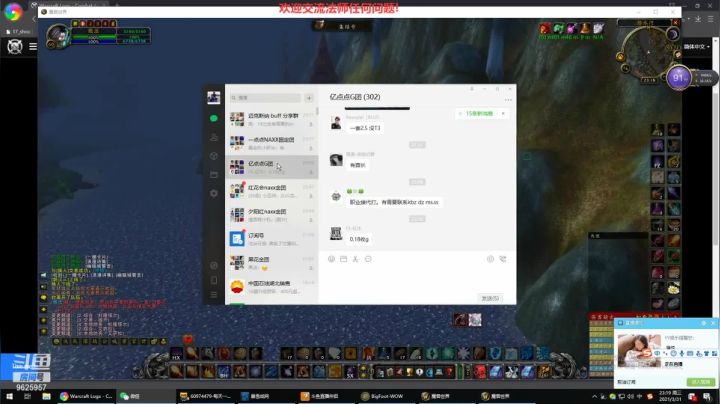This screenshot has height=404, width=720.
Task: Switch to the 微信 taskbar window
Action: (145, 396)
